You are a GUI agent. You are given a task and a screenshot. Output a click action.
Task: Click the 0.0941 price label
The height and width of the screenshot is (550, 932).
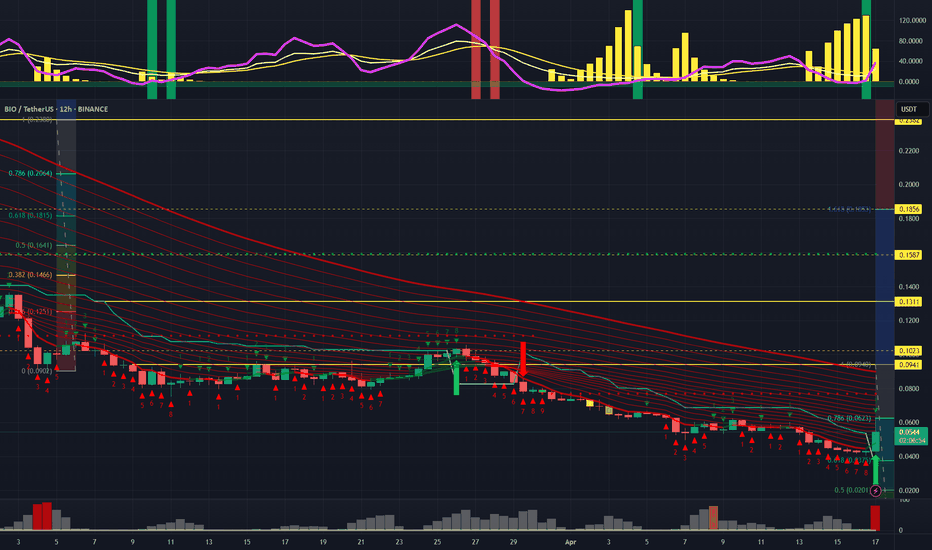click(909, 365)
